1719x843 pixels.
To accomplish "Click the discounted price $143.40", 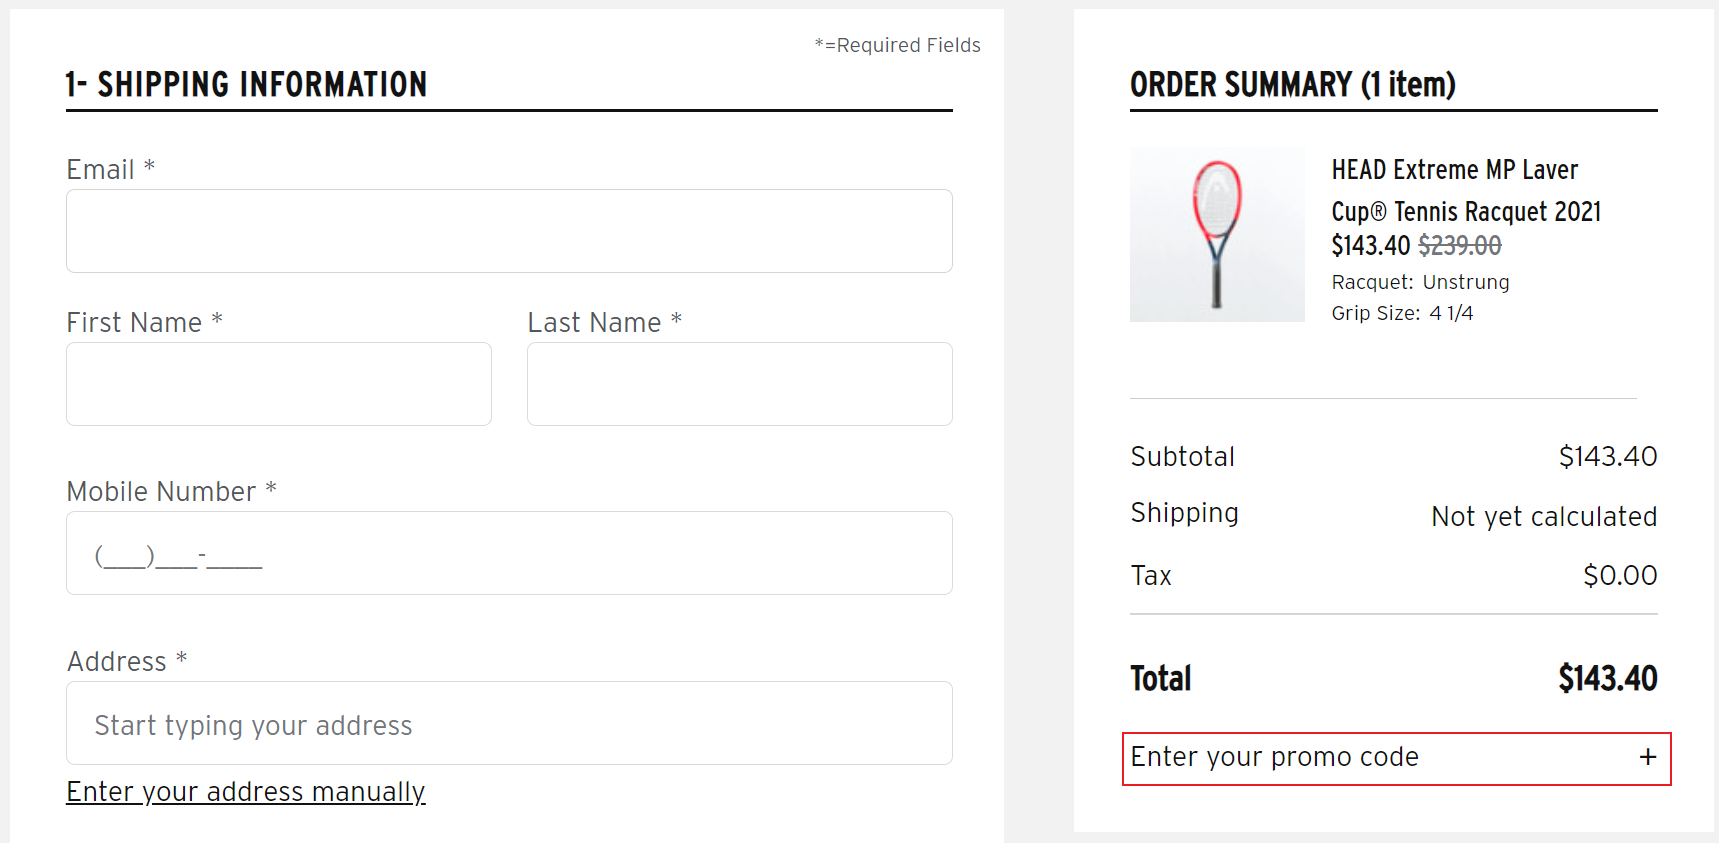I will click(x=1371, y=245).
